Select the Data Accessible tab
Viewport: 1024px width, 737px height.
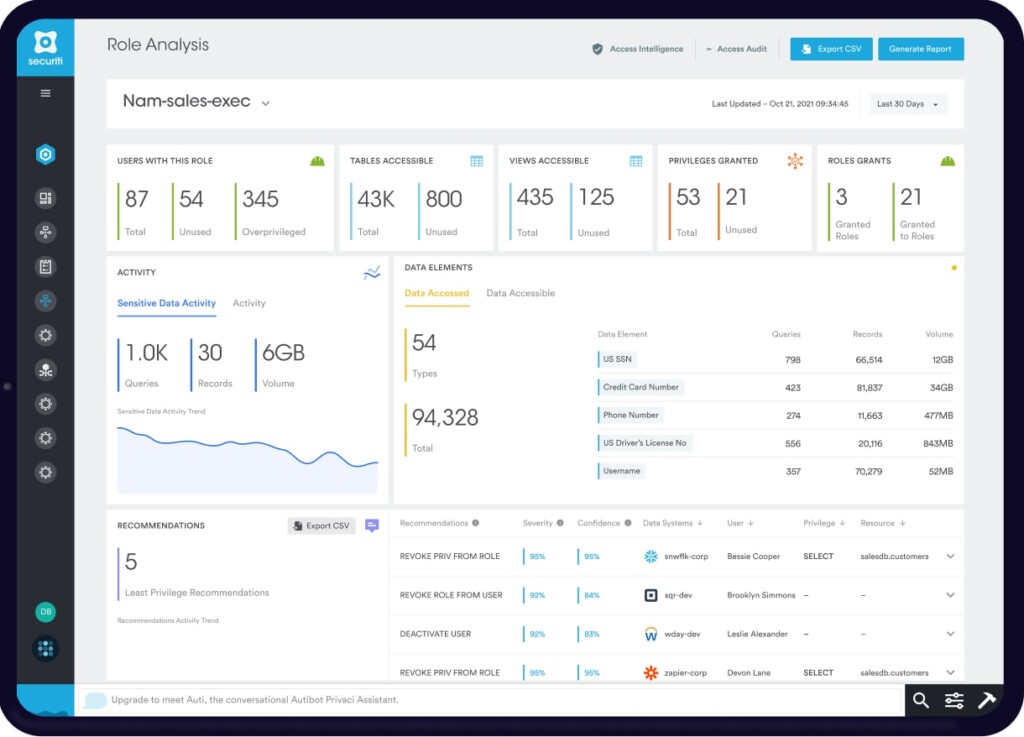tap(520, 293)
